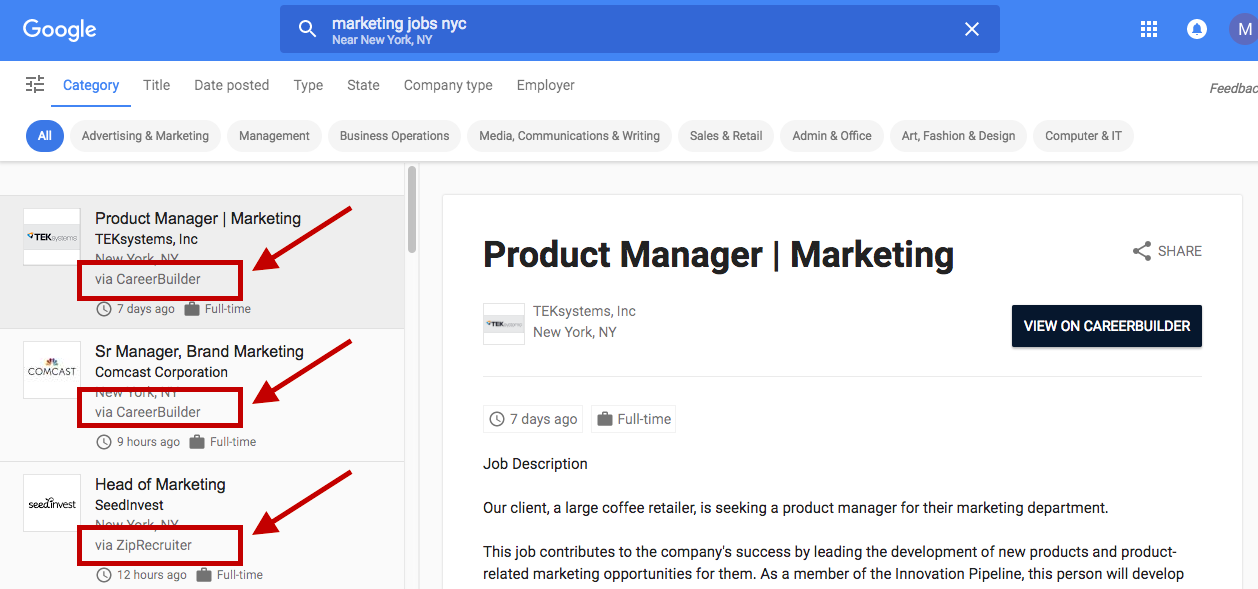
Task: Click the search magnifier icon
Action: click(308, 29)
